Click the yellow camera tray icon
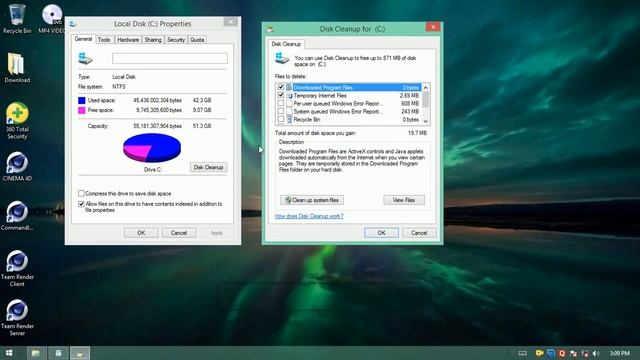This screenshot has width=640, height=360. 539,353
